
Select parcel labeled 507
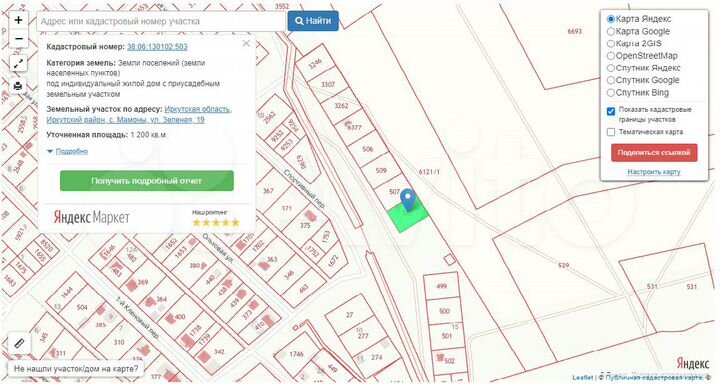(394, 192)
